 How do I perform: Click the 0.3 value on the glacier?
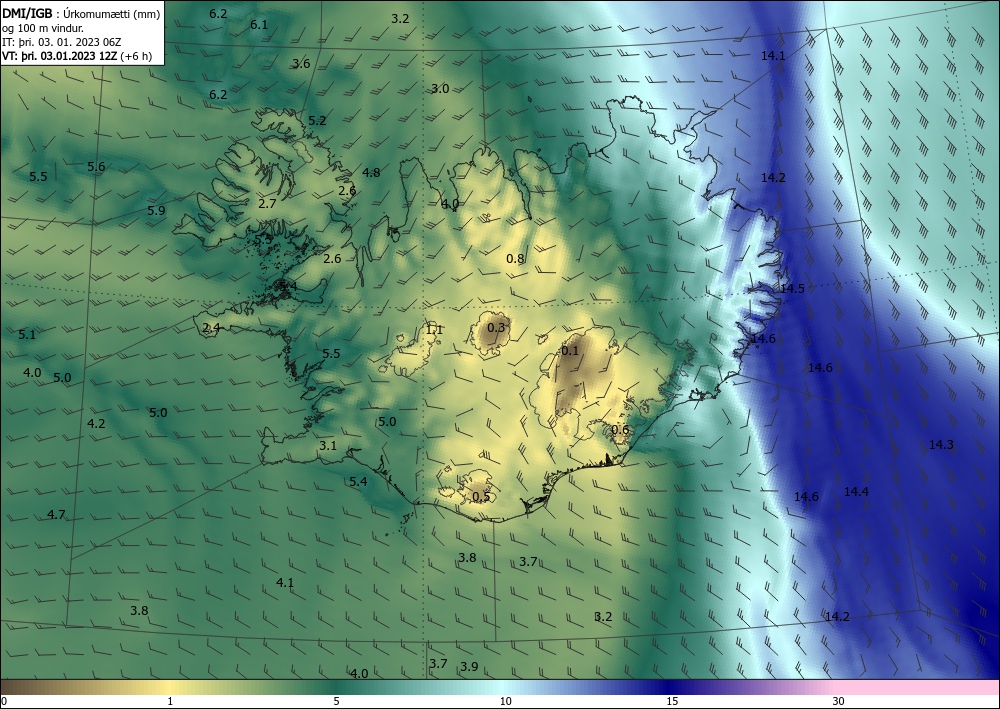pyautogui.click(x=496, y=327)
